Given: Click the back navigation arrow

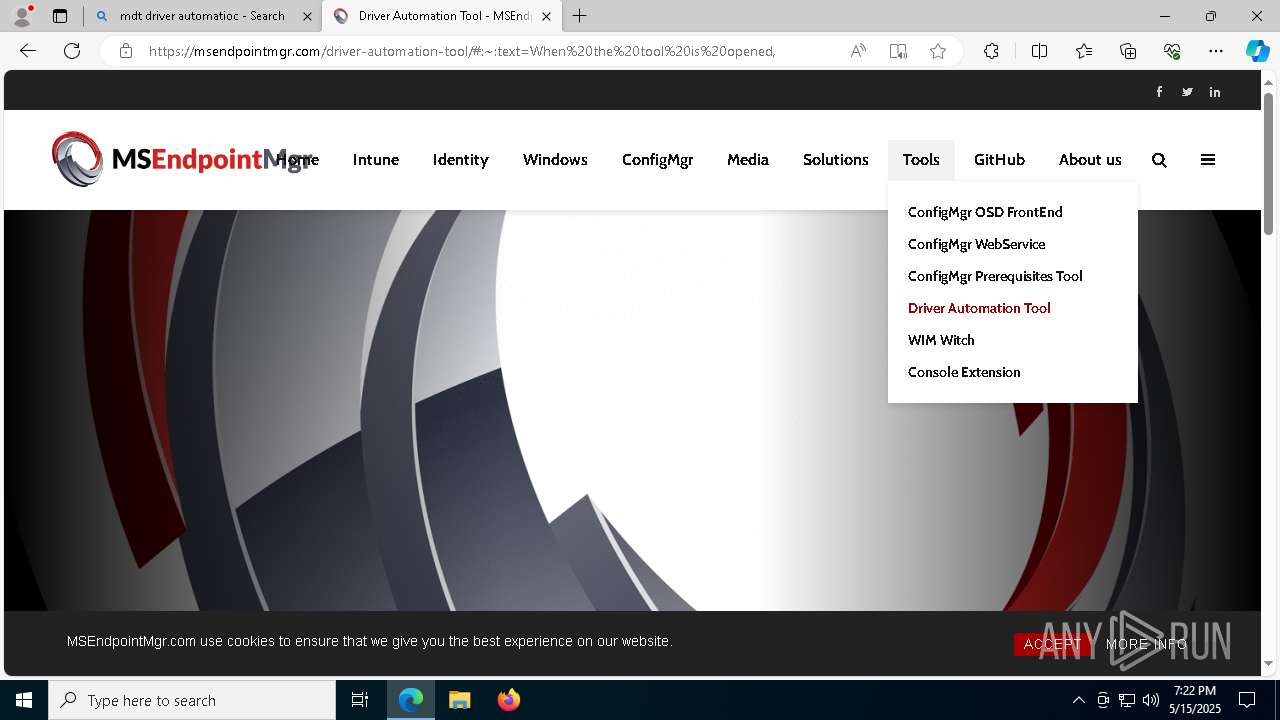Looking at the screenshot, I should pyautogui.click(x=28, y=51).
